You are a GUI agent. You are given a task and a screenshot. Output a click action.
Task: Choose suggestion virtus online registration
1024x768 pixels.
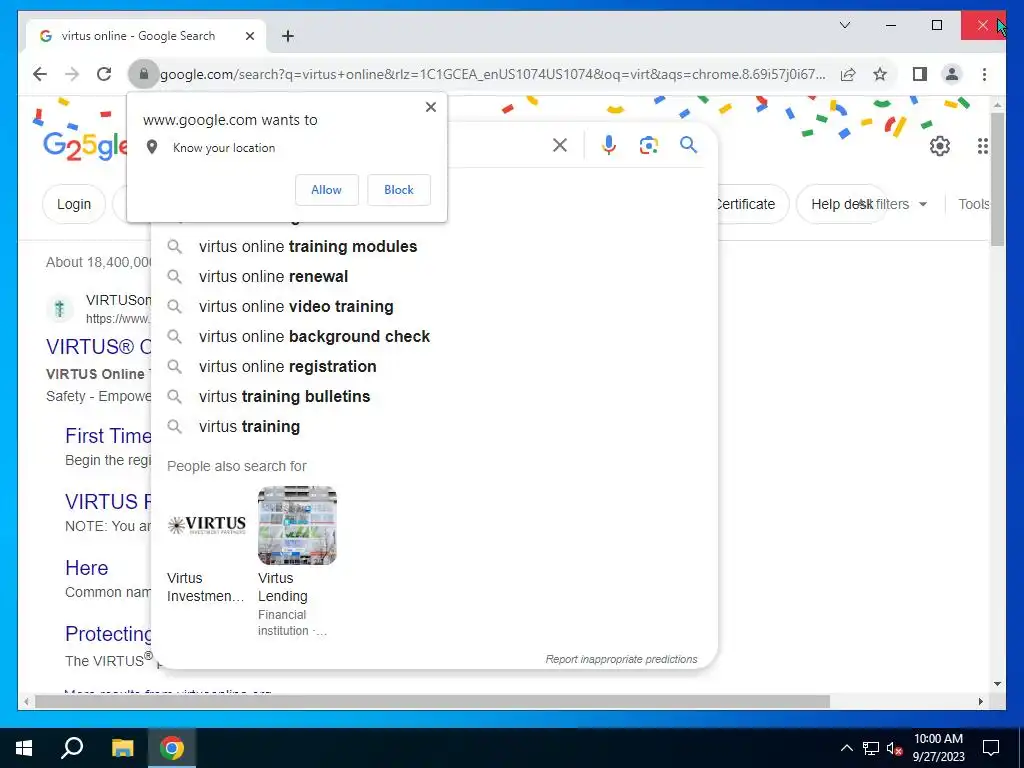tap(434, 366)
